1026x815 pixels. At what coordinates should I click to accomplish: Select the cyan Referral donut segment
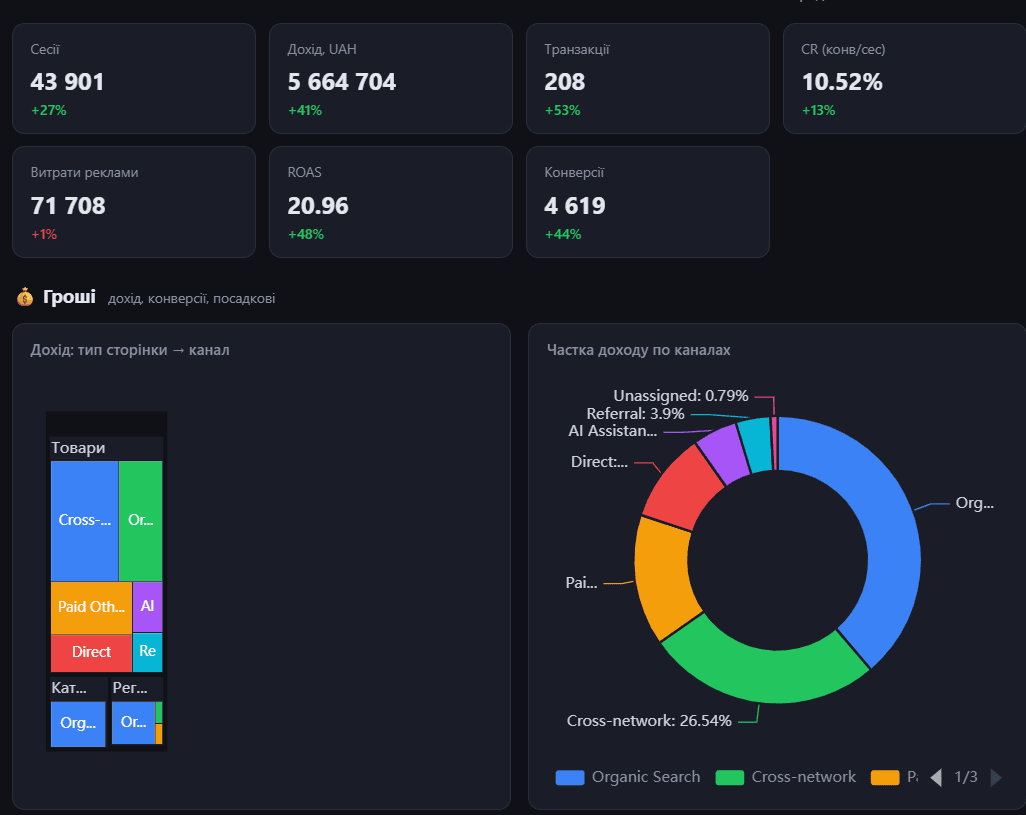756,445
